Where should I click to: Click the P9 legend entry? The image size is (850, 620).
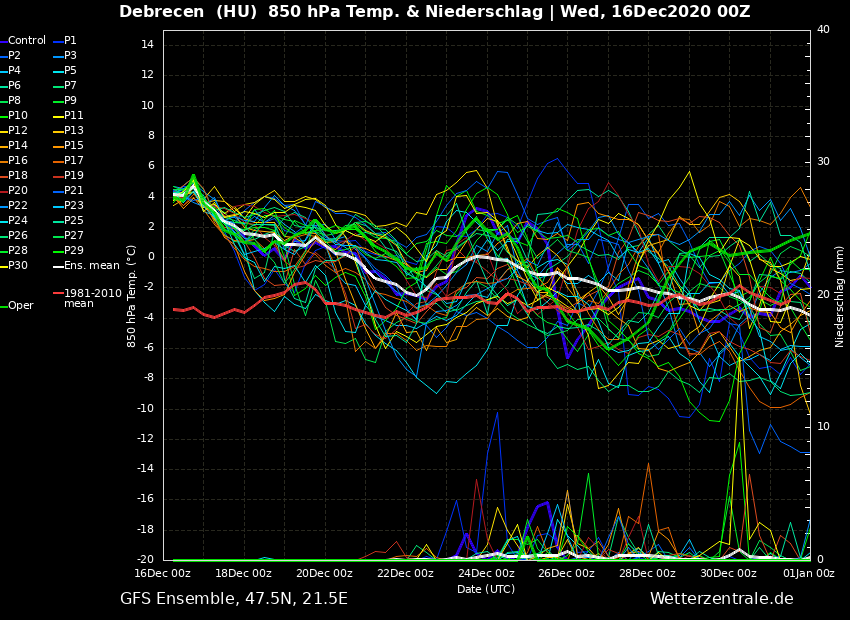click(70, 101)
